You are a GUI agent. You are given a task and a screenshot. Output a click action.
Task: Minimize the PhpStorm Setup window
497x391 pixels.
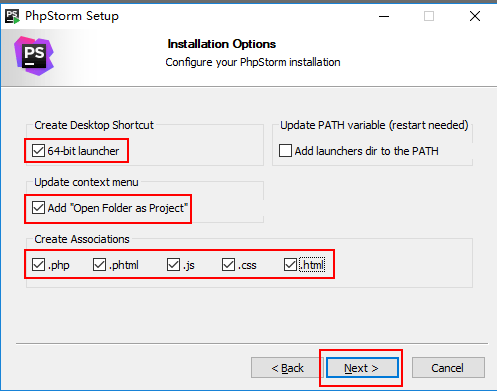[x=384, y=16]
